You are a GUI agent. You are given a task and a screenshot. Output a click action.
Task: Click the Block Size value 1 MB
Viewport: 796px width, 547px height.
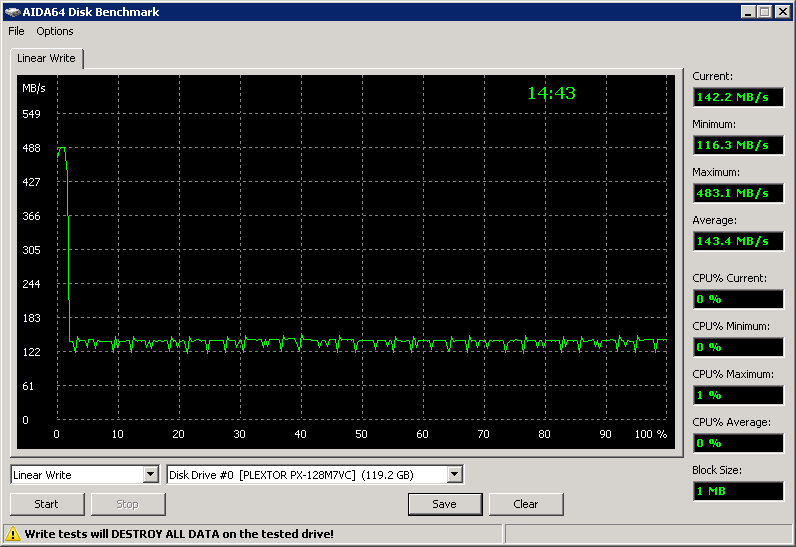[x=738, y=491]
